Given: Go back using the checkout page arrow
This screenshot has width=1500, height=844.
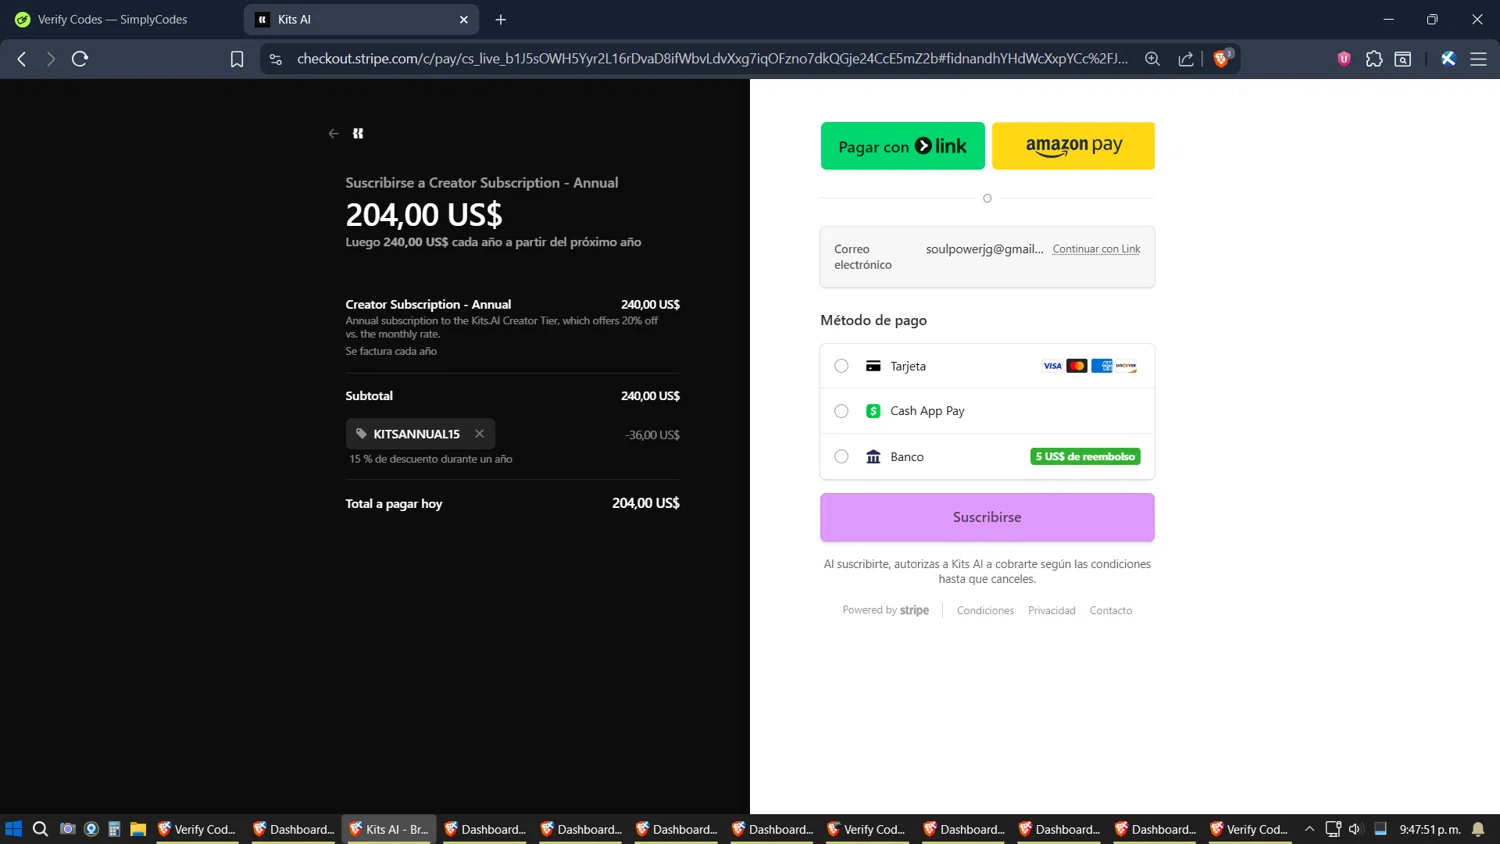Looking at the screenshot, I should click(x=333, y=133).
